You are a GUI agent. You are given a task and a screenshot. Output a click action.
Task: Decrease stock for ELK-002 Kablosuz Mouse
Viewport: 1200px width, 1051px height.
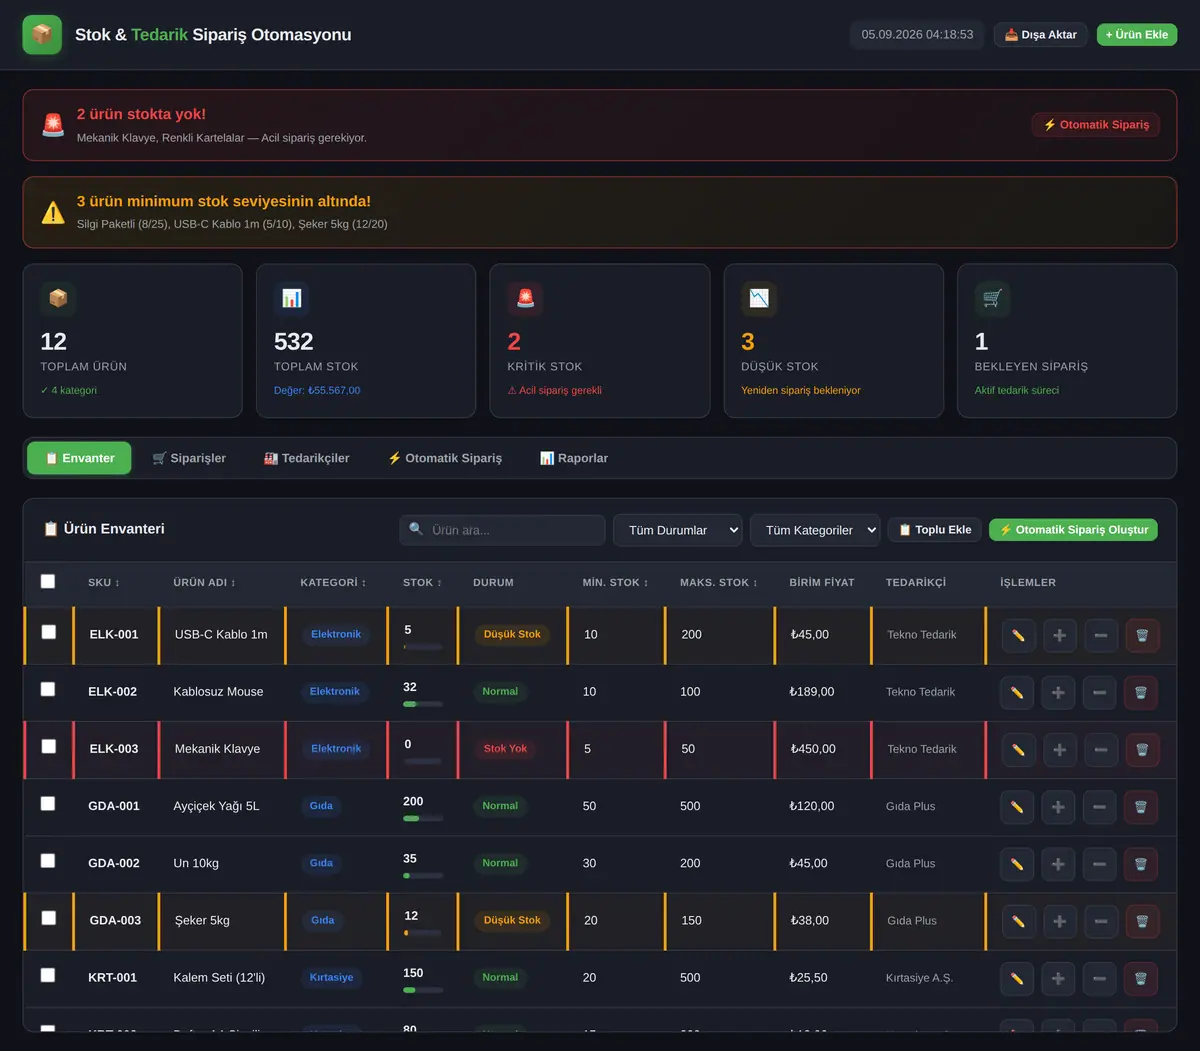click(x=1100, y=692)
